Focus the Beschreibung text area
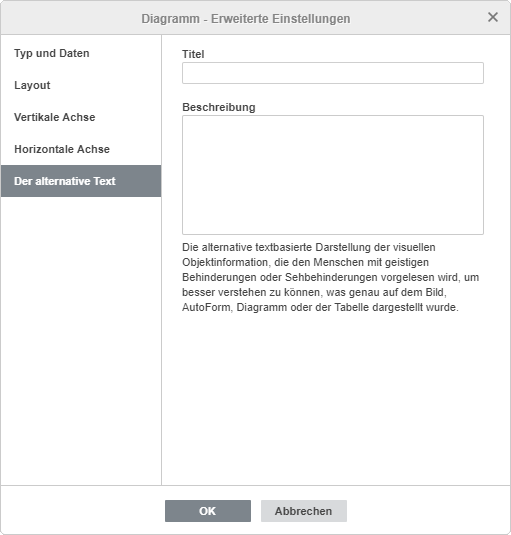Image resolution: width=511 pixels, height=535 pixels. 333,175
